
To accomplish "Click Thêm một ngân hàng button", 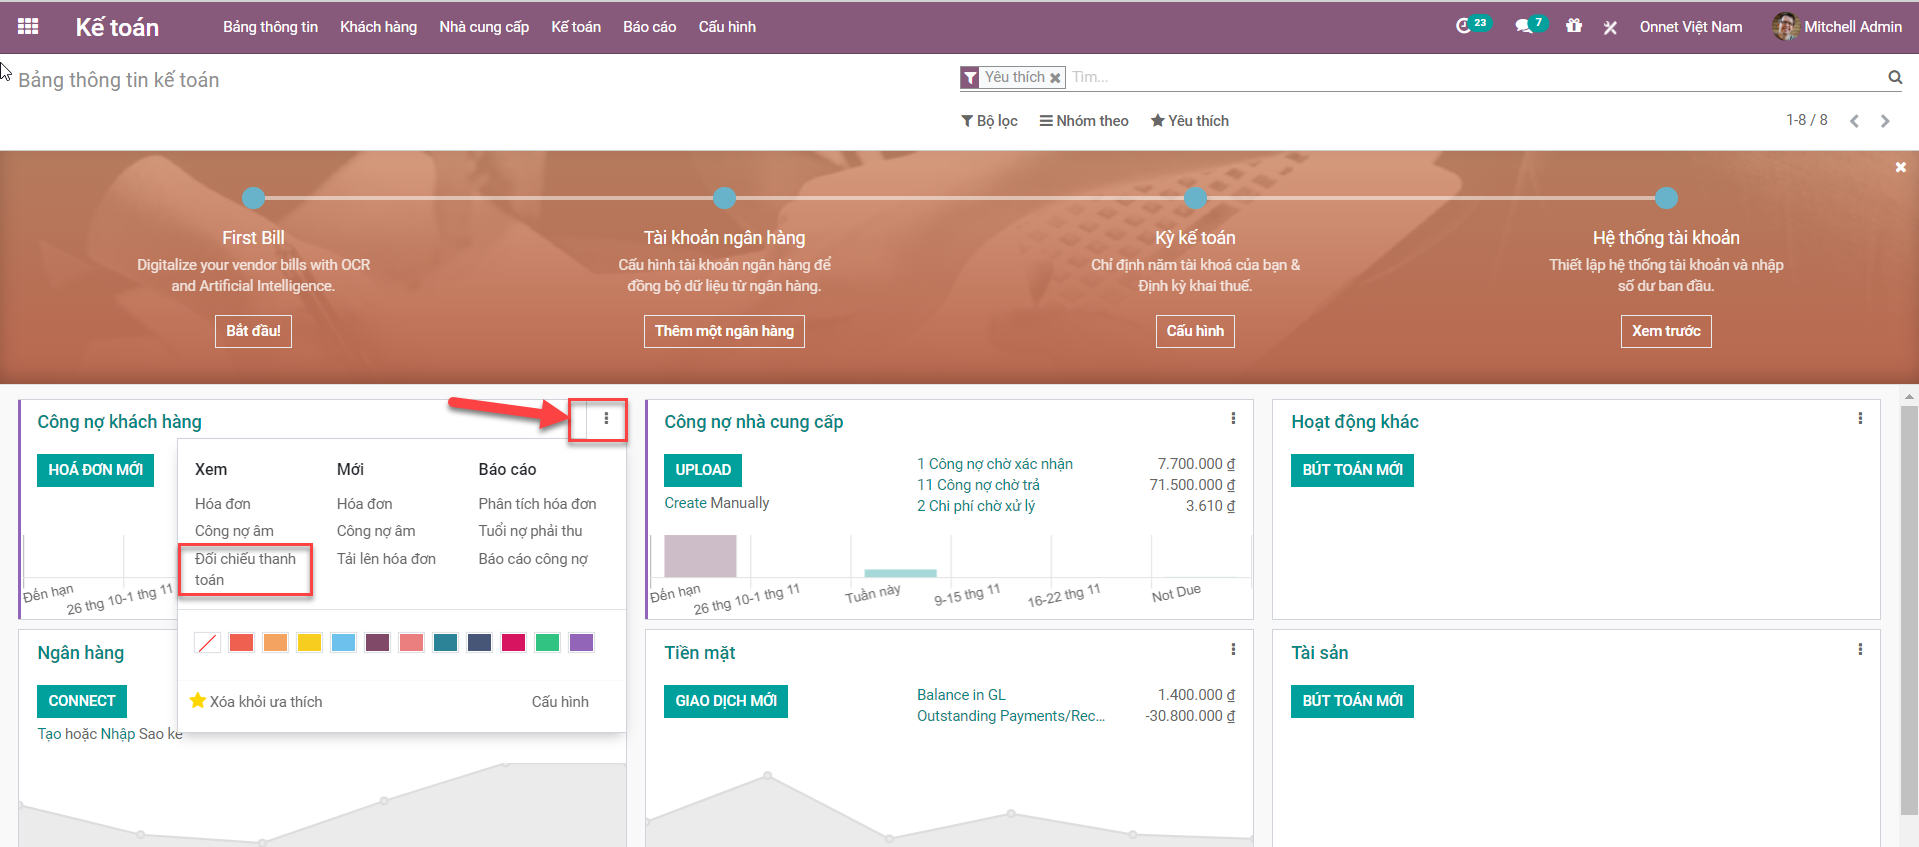I will tap(724, 331).
